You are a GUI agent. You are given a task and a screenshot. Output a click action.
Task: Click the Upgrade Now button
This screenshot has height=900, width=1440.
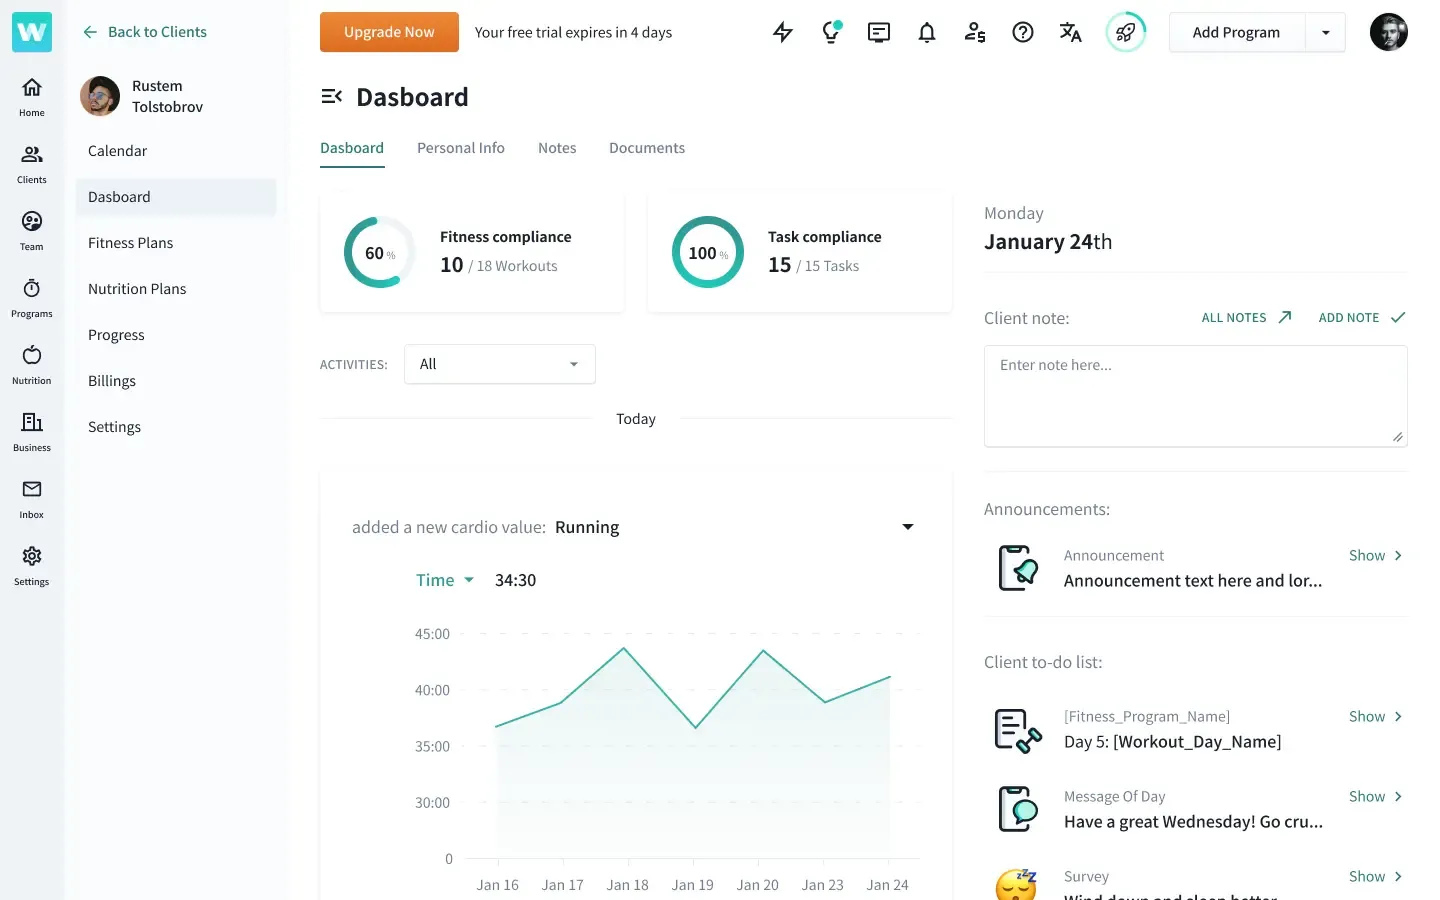(389, 32)
